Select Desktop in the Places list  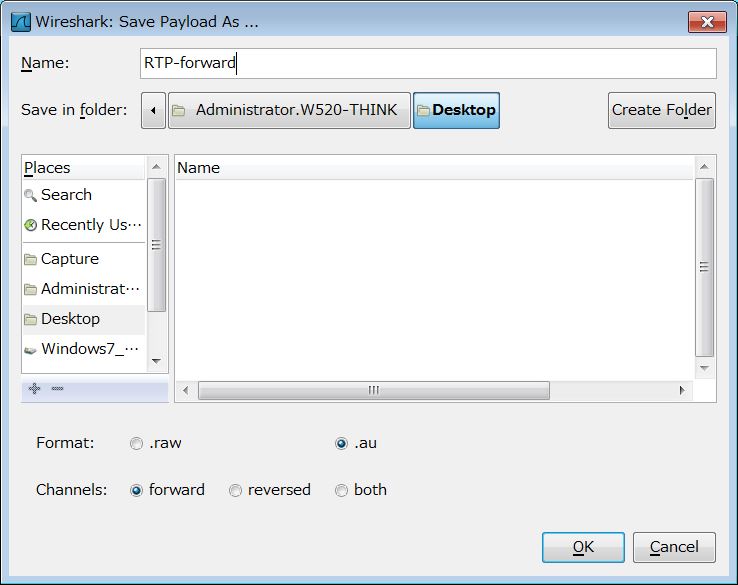[x=84, y=319]
